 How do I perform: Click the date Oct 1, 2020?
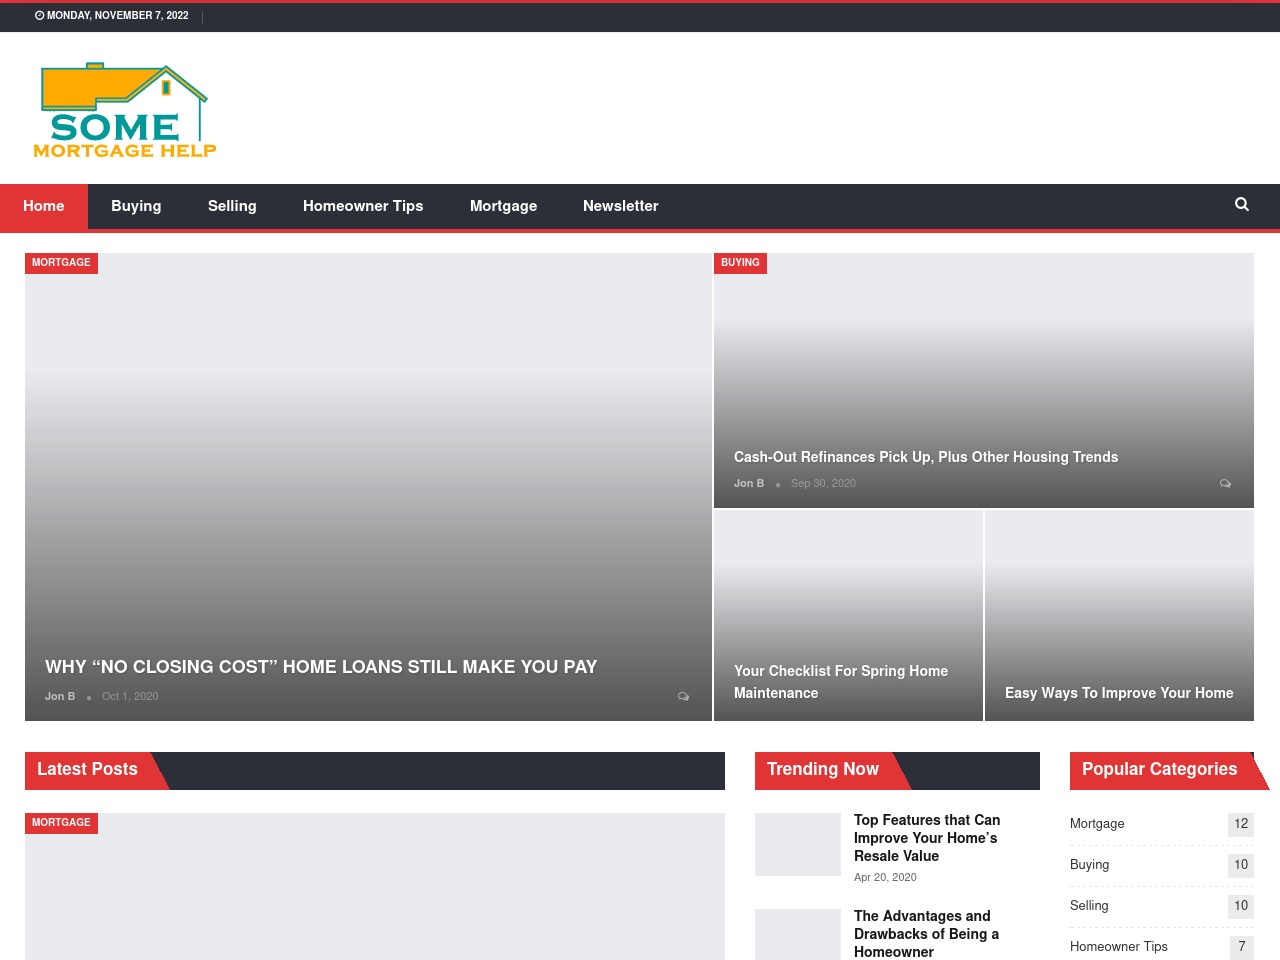point(130,696)
